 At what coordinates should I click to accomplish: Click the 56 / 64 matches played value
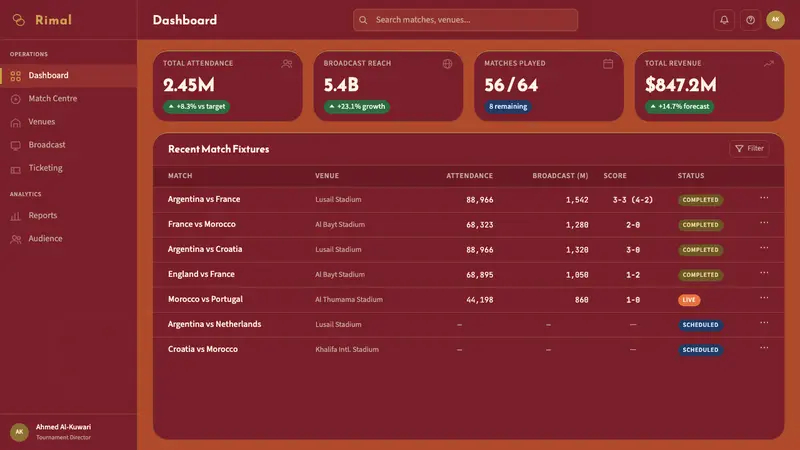[511, 85]
